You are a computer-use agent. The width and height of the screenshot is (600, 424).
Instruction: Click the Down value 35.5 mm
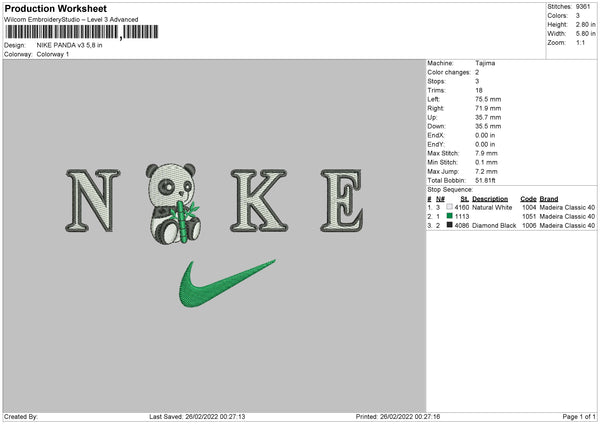488,126
